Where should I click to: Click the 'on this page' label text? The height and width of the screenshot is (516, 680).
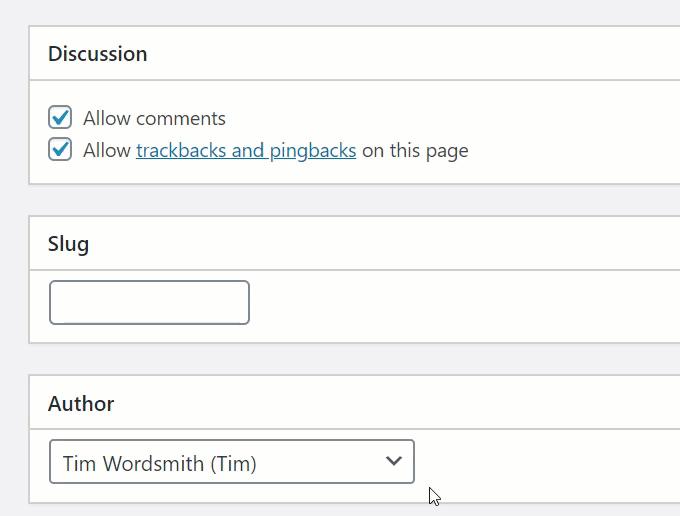[415, 150]
